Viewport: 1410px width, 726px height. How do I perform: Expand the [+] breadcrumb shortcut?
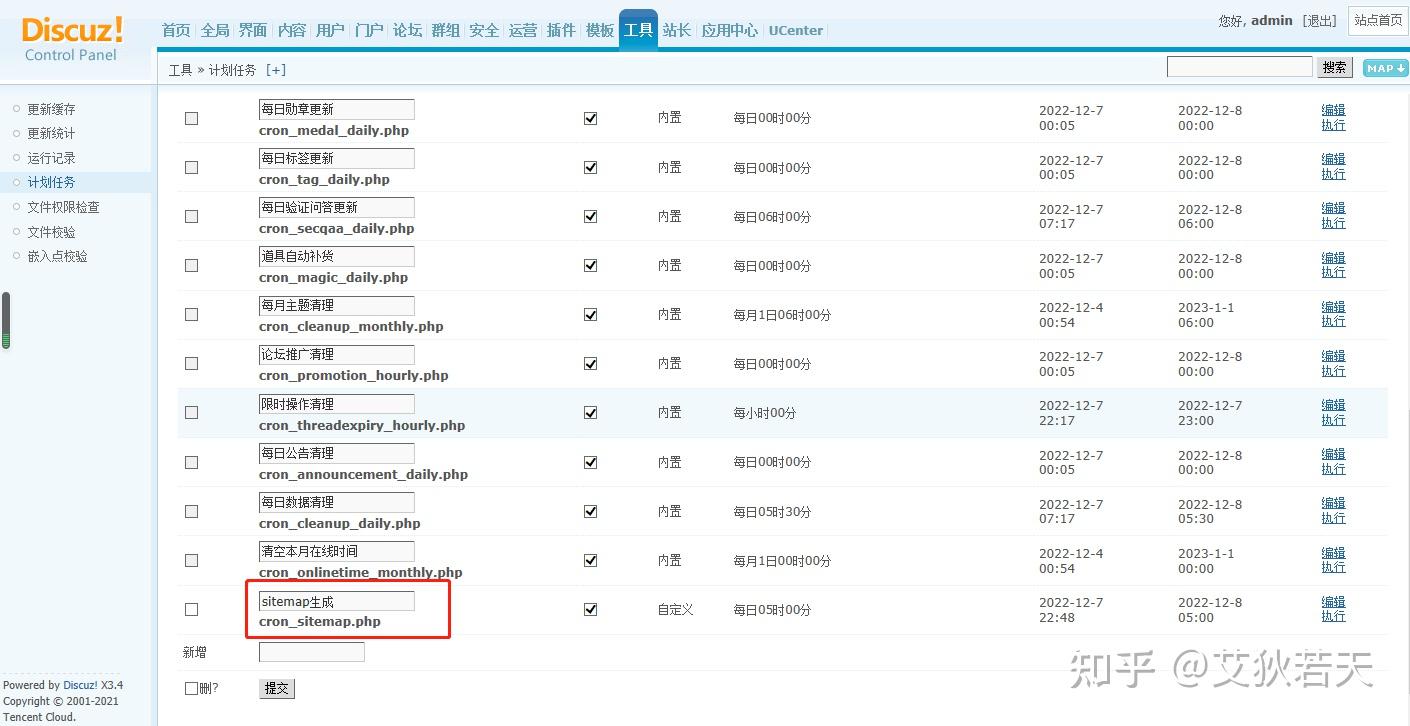[276, 70]
